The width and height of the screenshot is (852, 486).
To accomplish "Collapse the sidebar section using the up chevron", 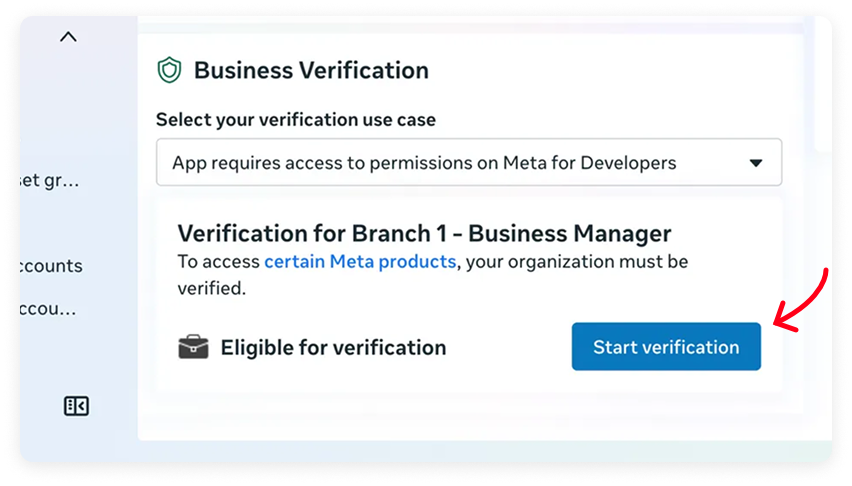I will pos(68,37).
